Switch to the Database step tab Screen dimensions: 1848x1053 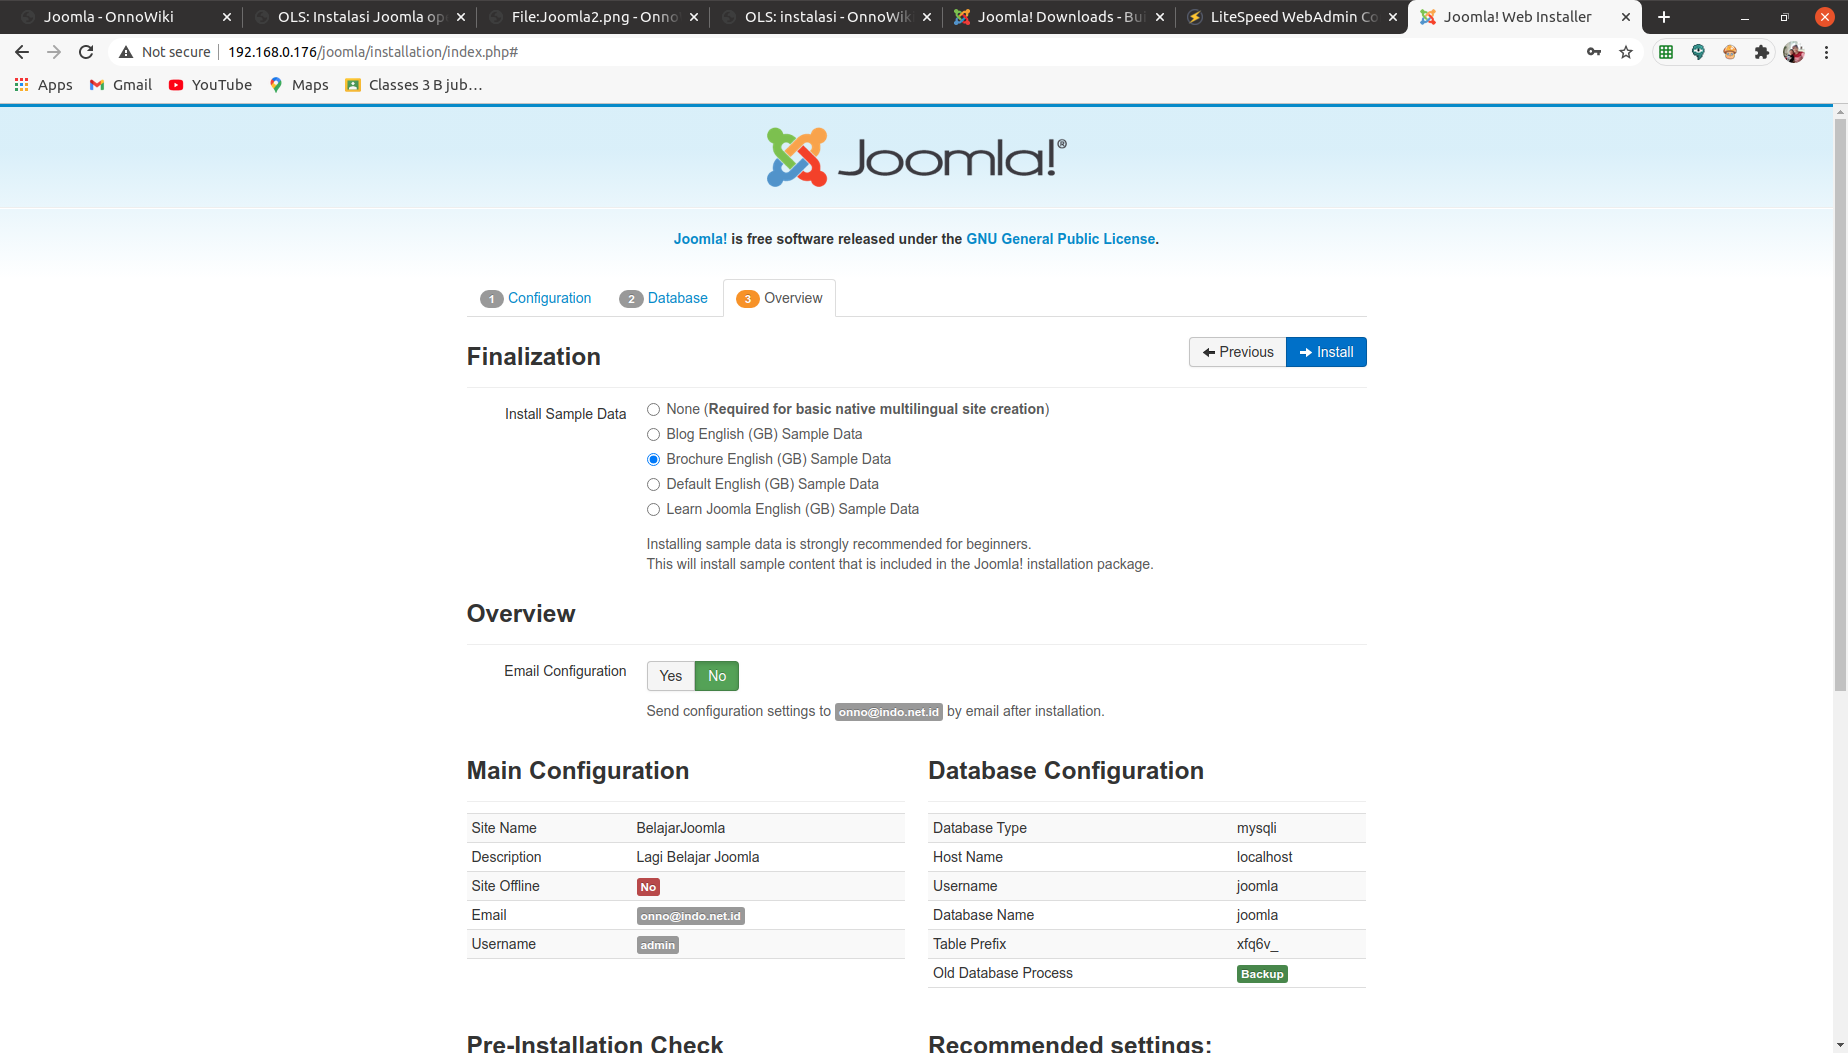coord(664,298)
